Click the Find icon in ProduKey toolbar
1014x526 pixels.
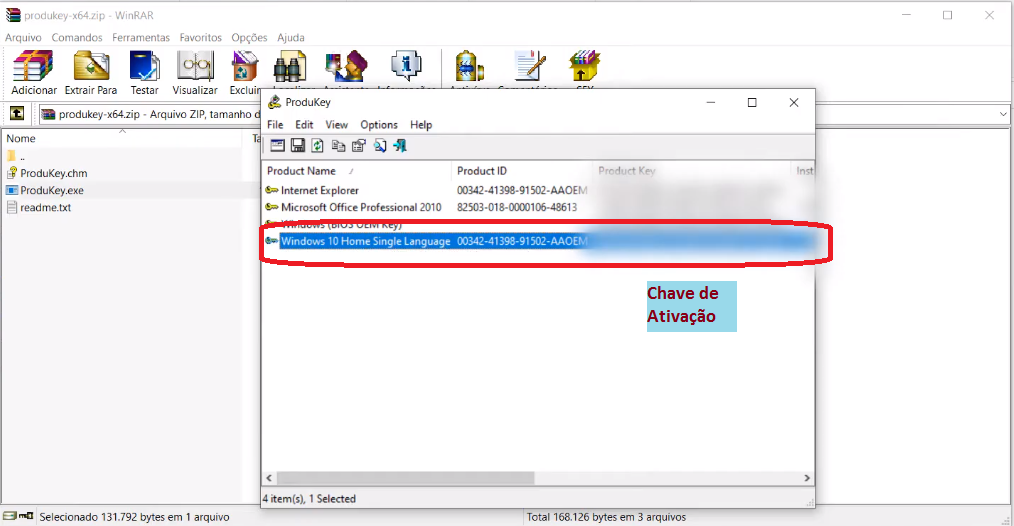(x=380, y=146)
